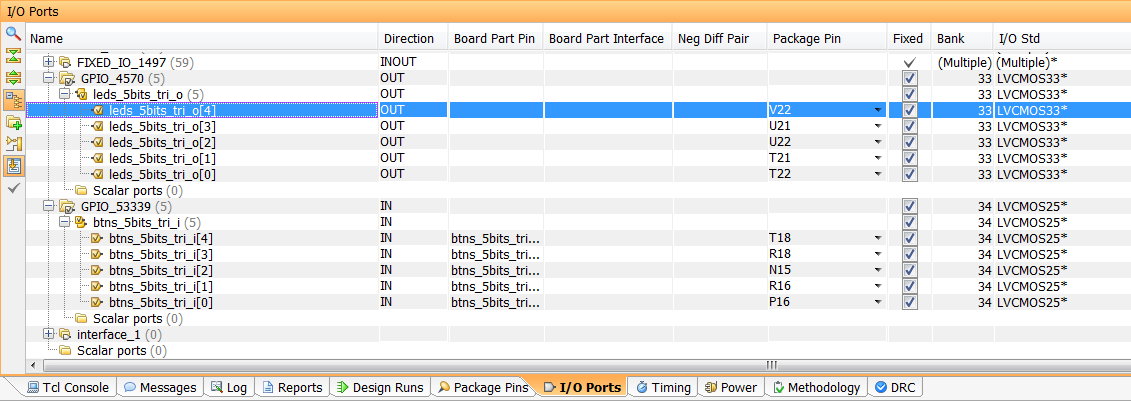Viewport: 1131px width, 401px height.
Task: Click the create I/O port interface icon
Action: 13,122
